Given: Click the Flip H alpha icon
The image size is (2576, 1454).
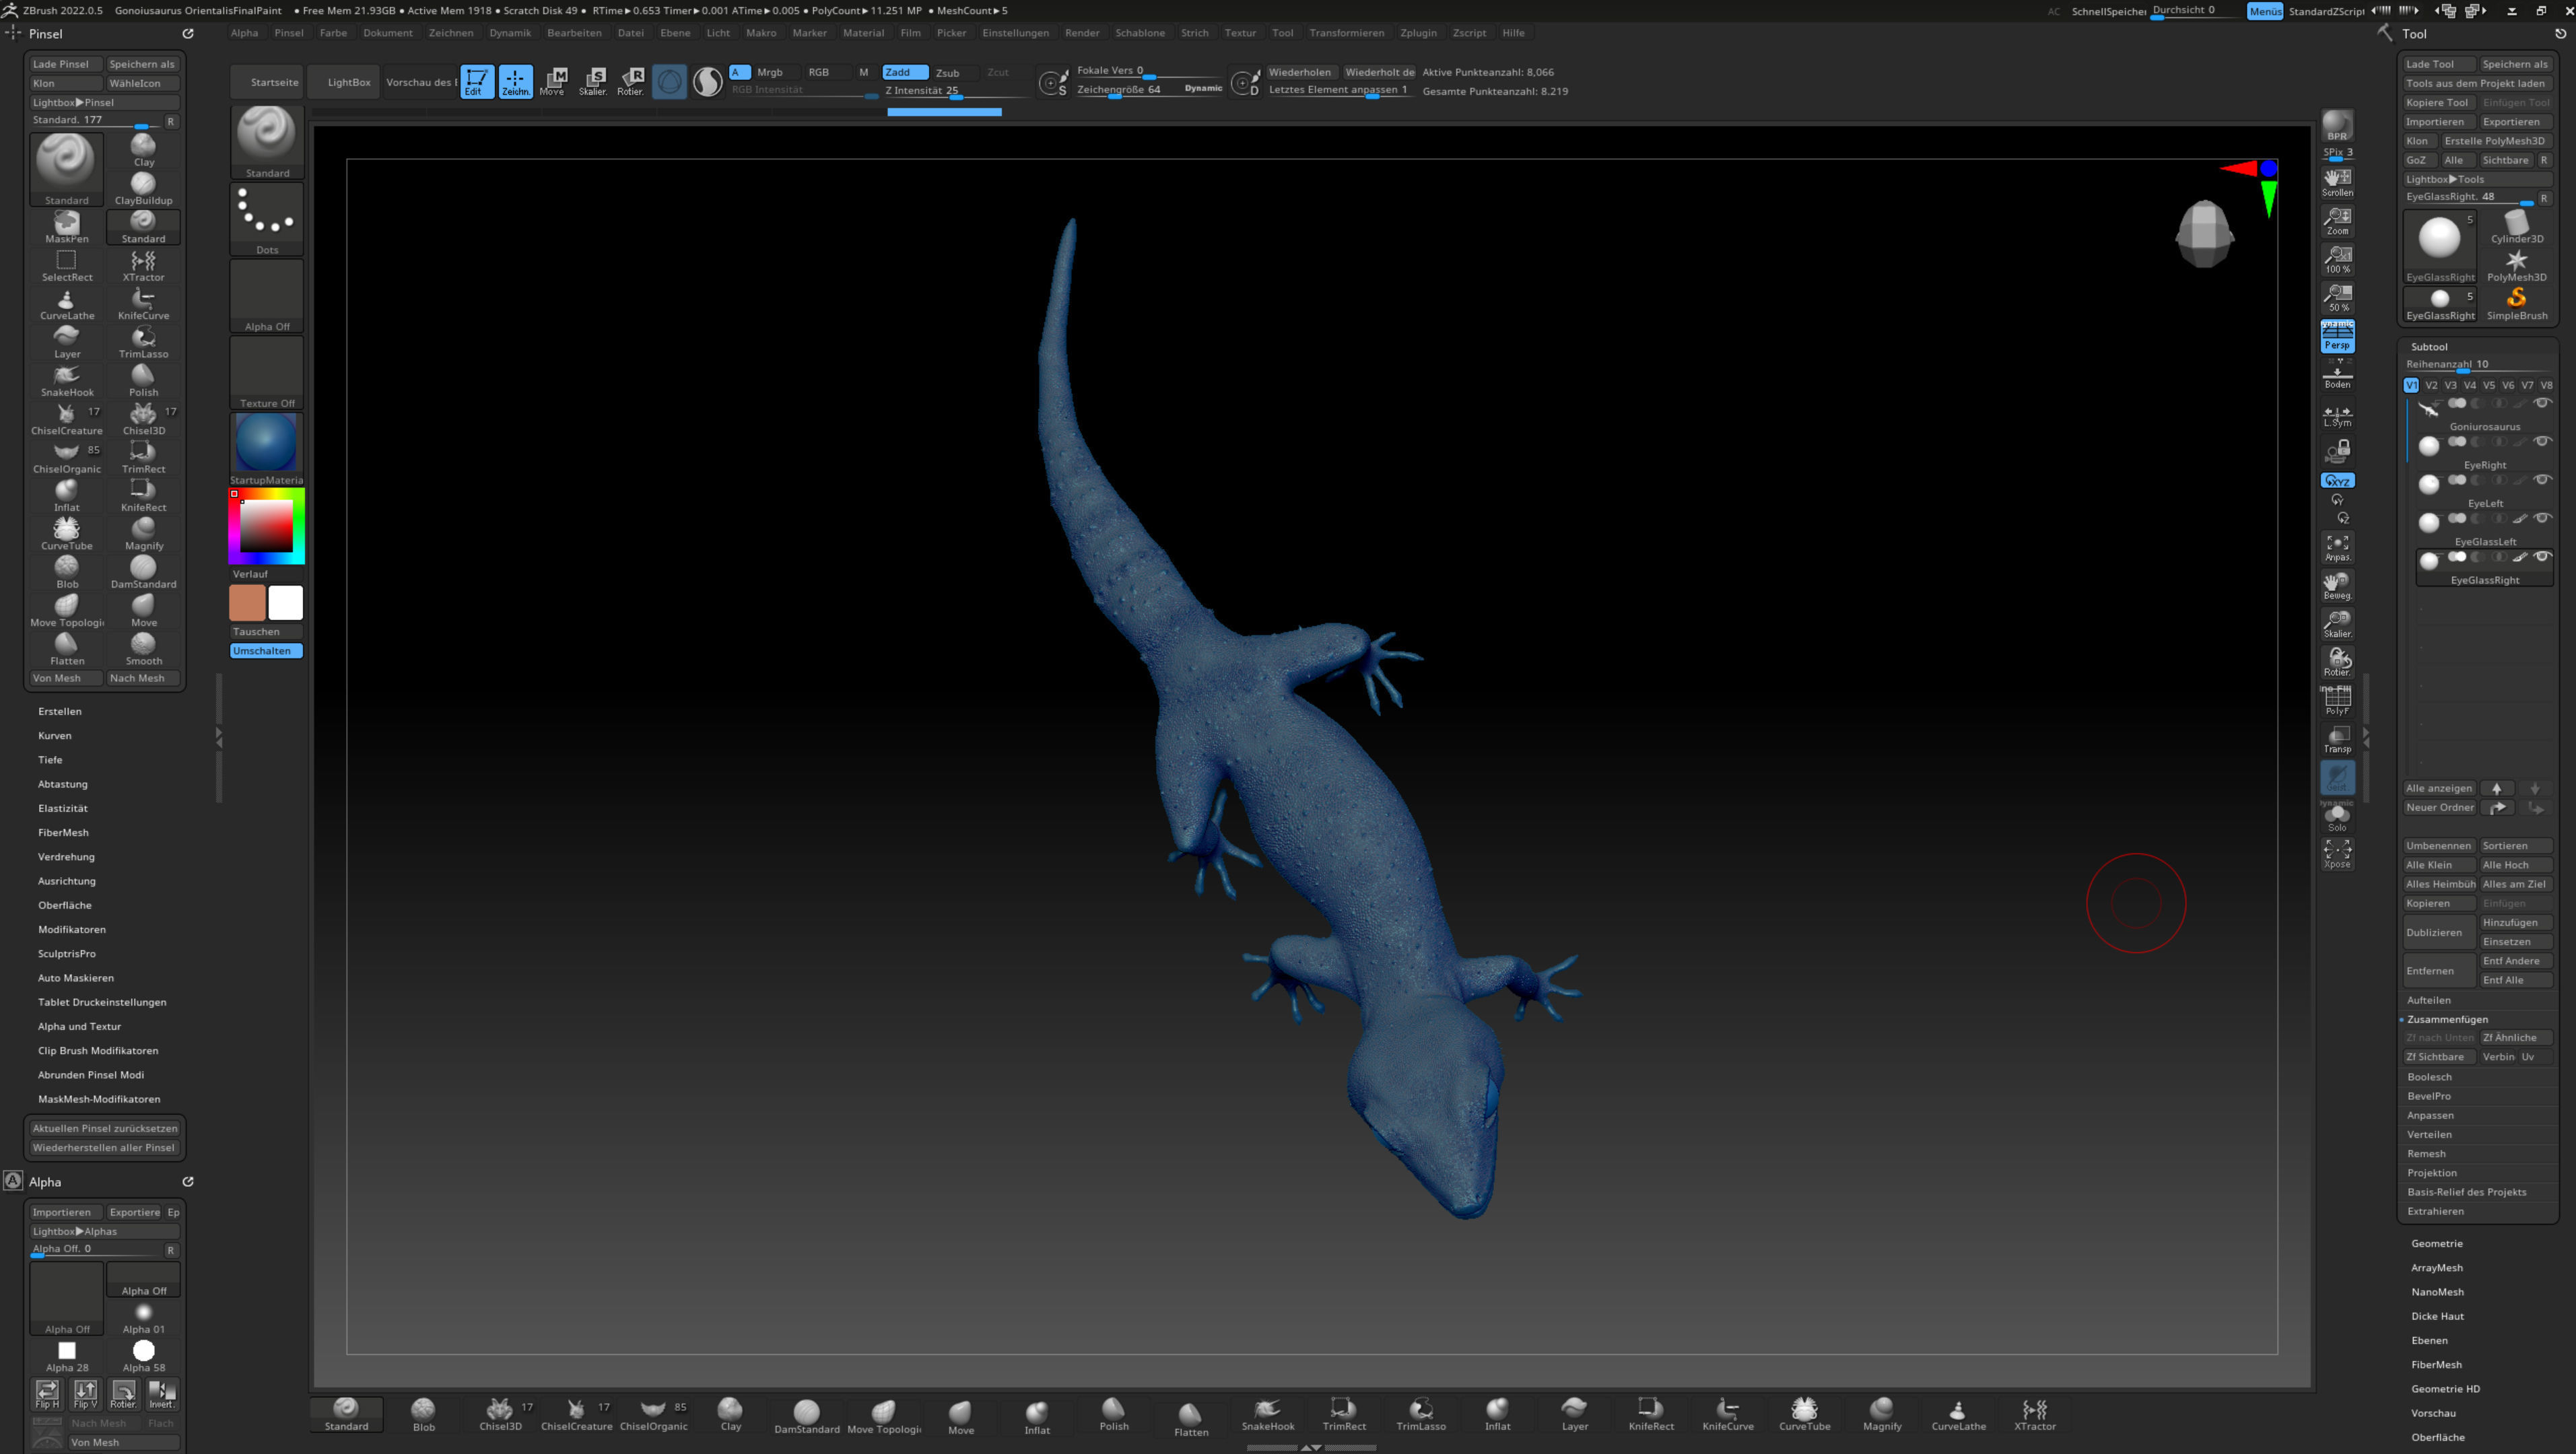Looking at the screenshot, I should [x=47, y=1394].
